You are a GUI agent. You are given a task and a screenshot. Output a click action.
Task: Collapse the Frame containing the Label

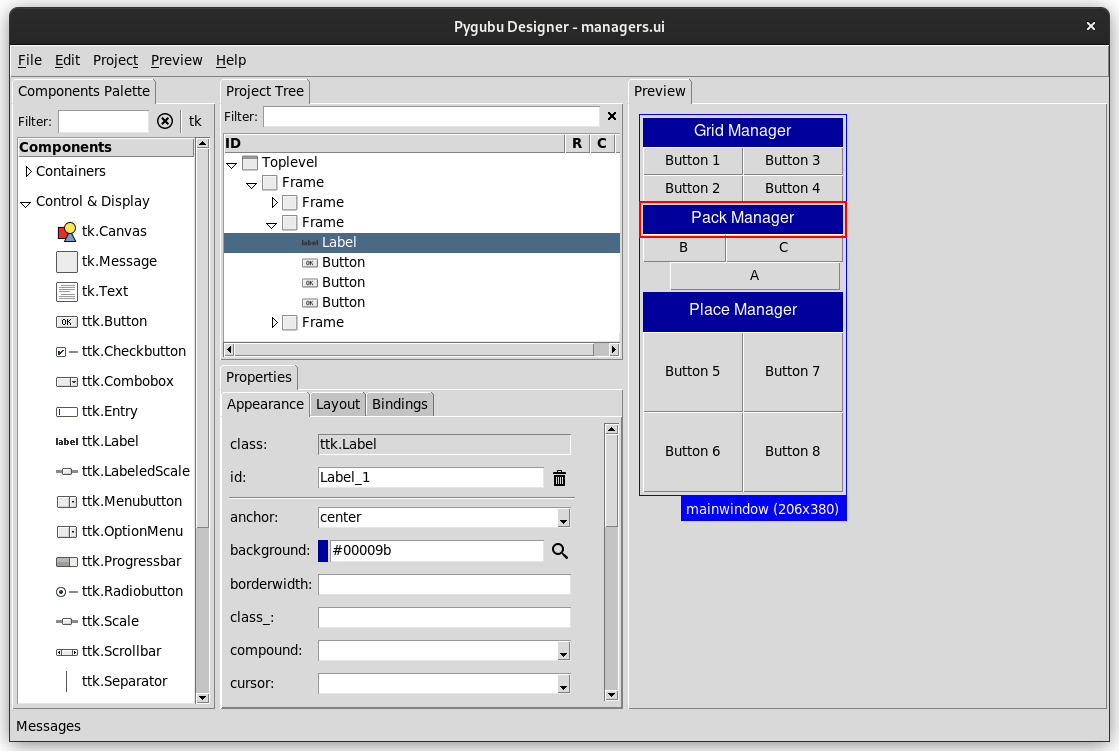point(271,225)
